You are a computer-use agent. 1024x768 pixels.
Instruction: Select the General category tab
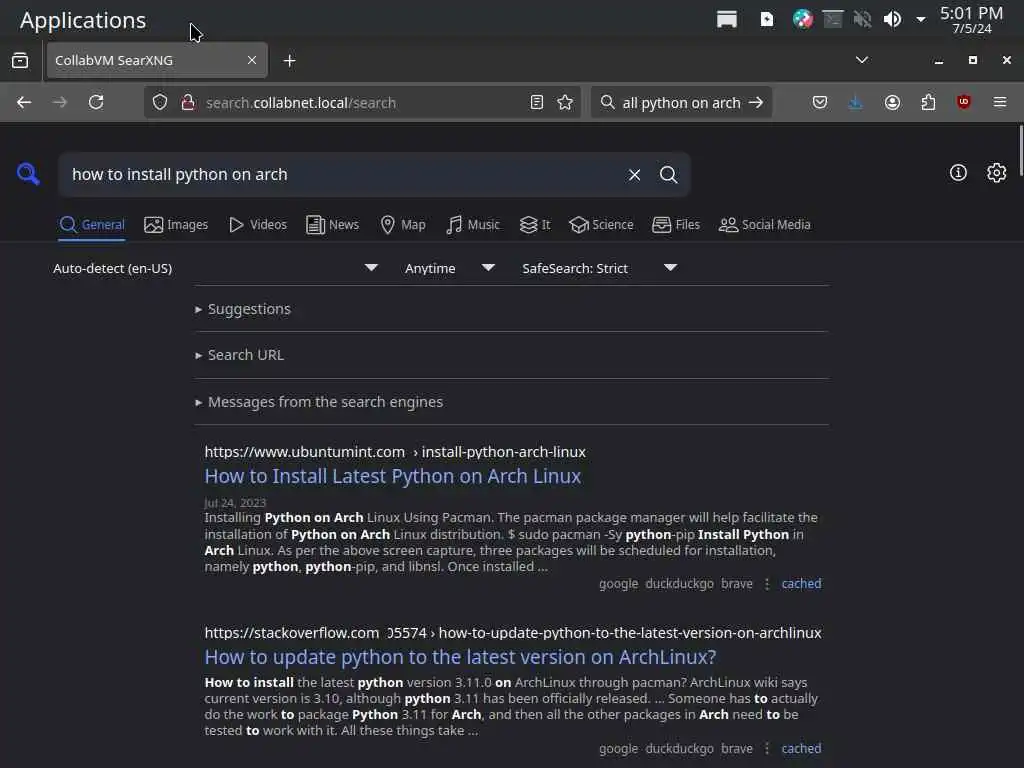(91, 225)
